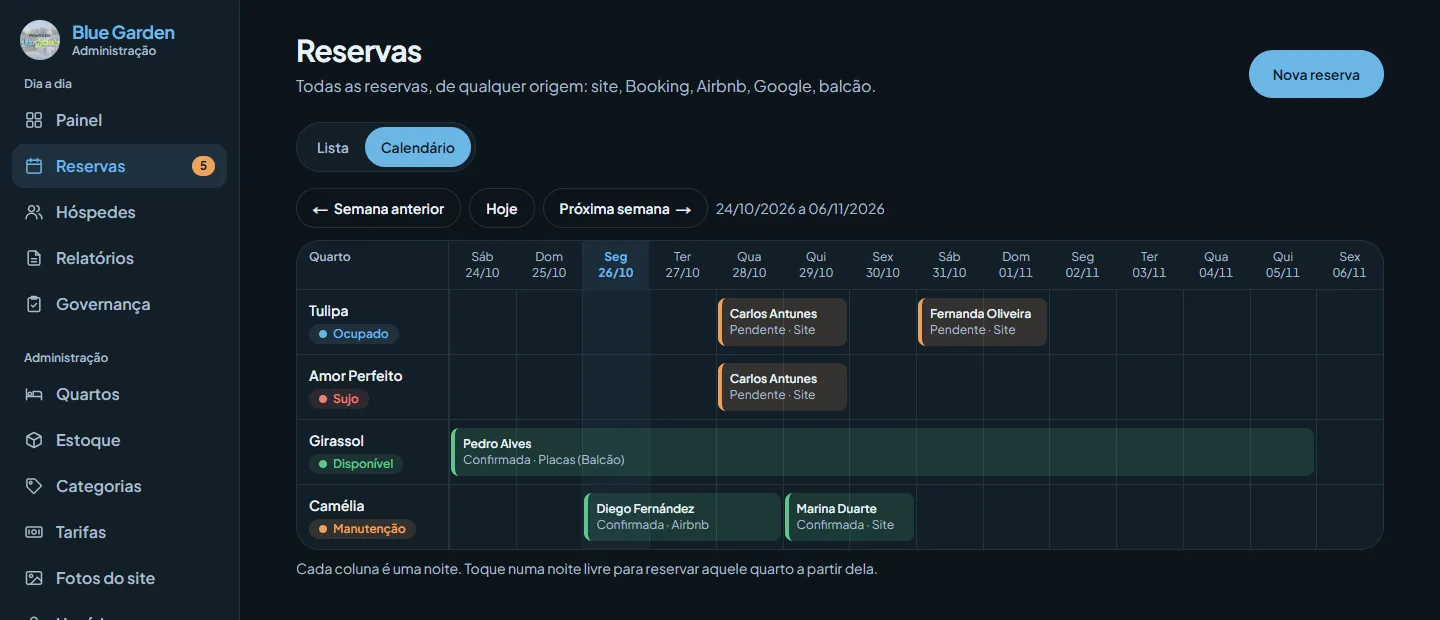Click the Hóspedes people icon
Screen dimensions: 1440x620
pyautogui.click(x=34, y=212)
